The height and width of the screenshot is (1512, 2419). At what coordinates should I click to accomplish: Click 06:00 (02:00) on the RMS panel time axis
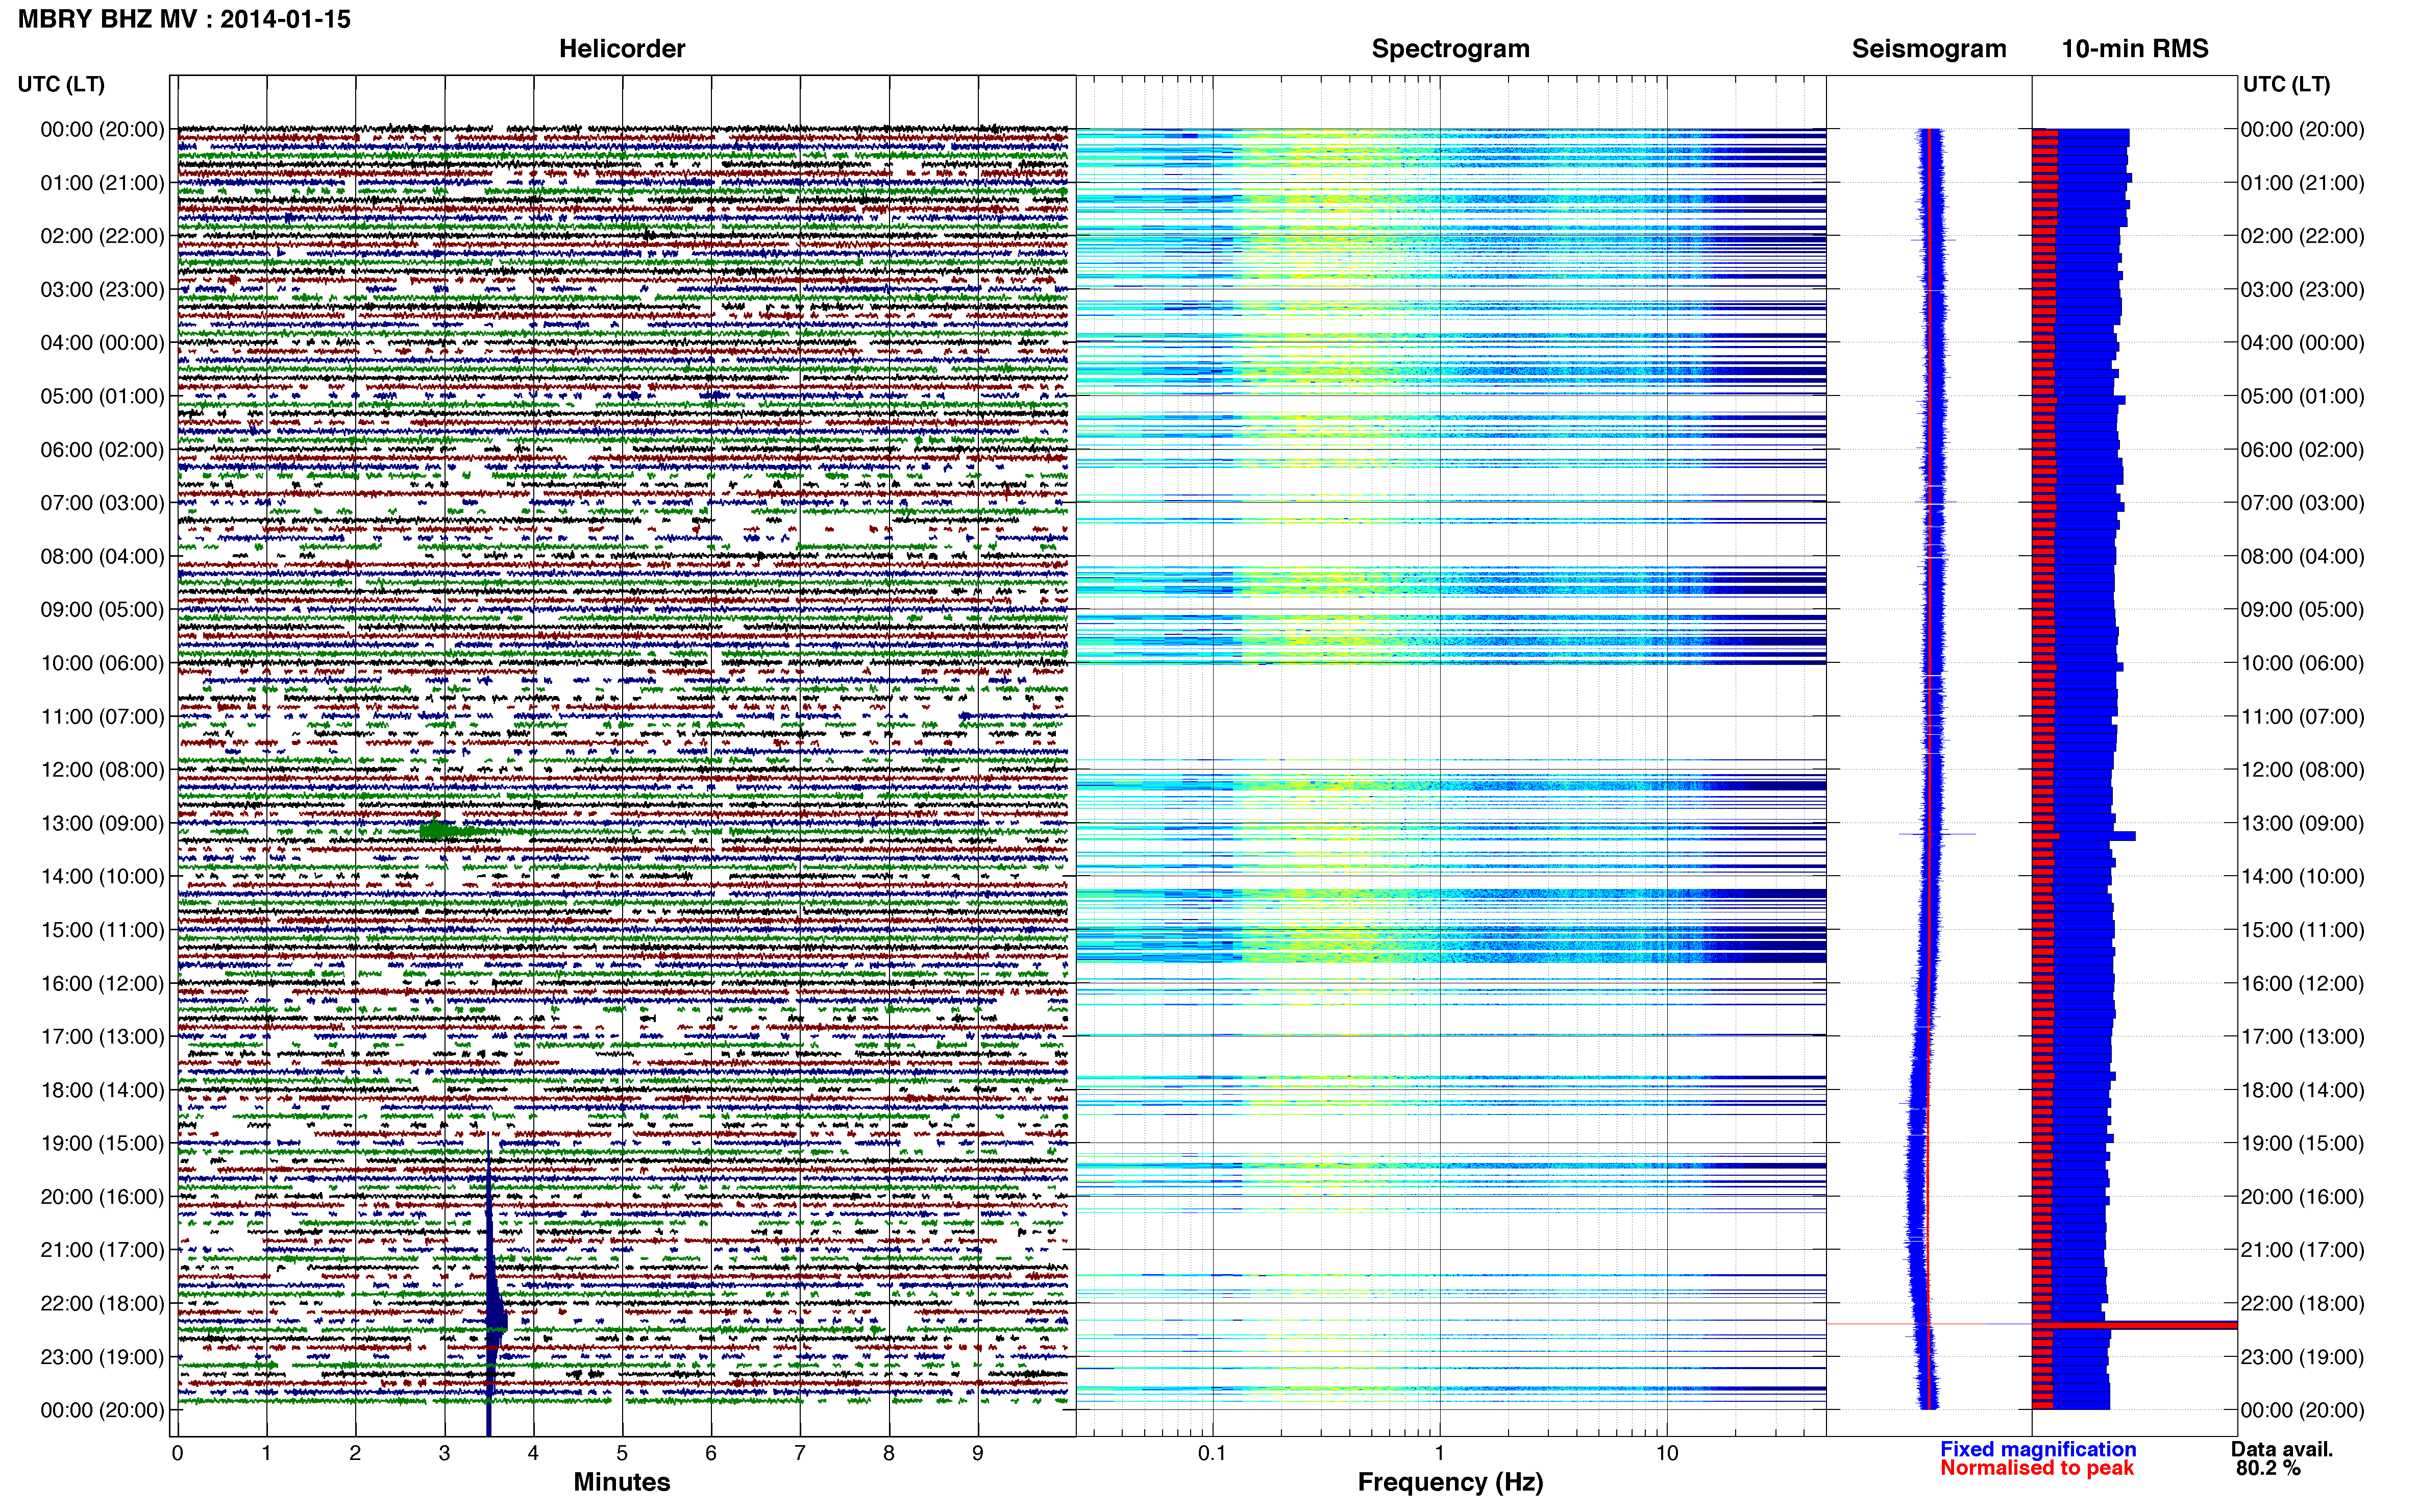[2302, 450]
